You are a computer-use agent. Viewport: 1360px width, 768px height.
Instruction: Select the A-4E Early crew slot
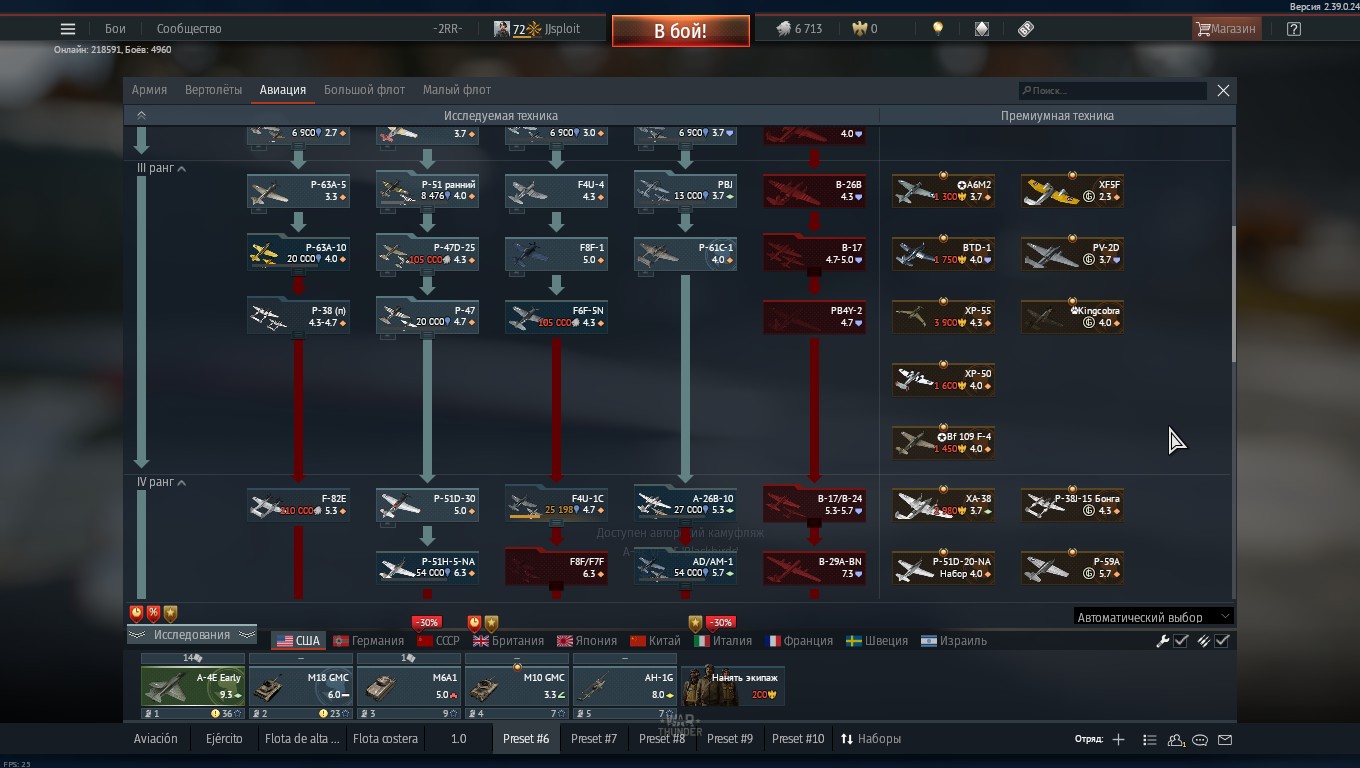pyautogui.click(x=193, y=686)
